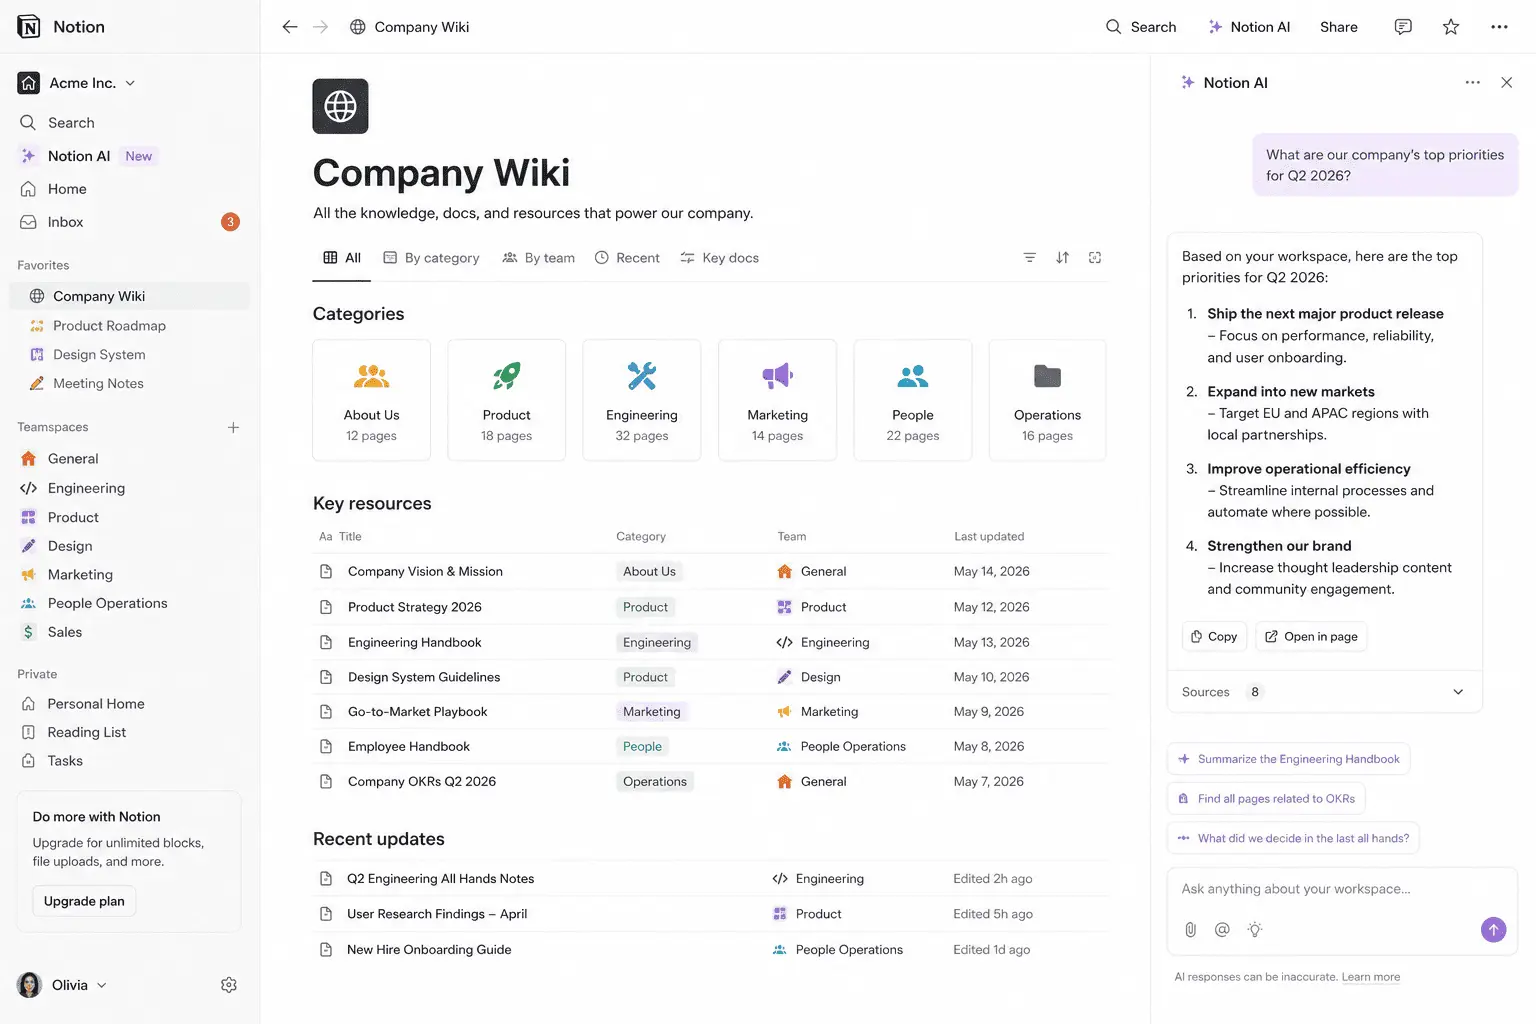Switch to Recent tab
Viewport: 1536px width, 1024px height.
coord(627,258)
